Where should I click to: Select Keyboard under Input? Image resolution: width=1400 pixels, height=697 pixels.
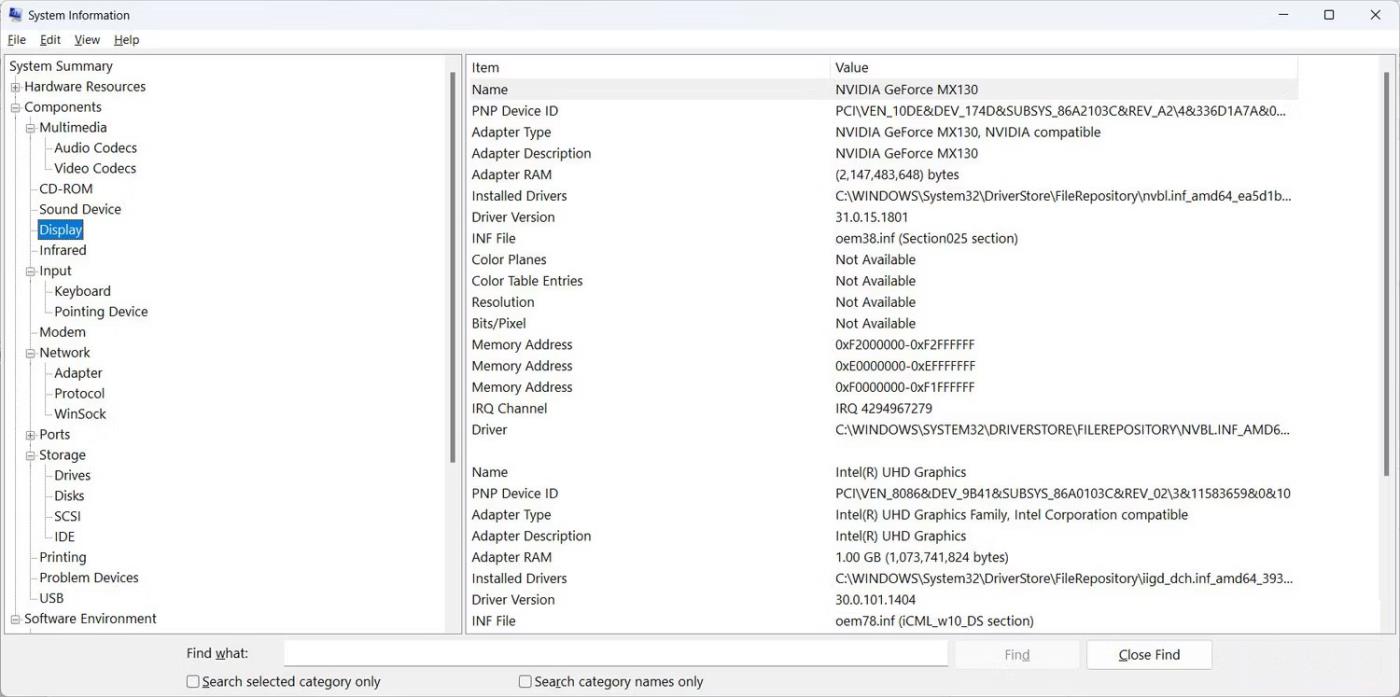(82, 292)
